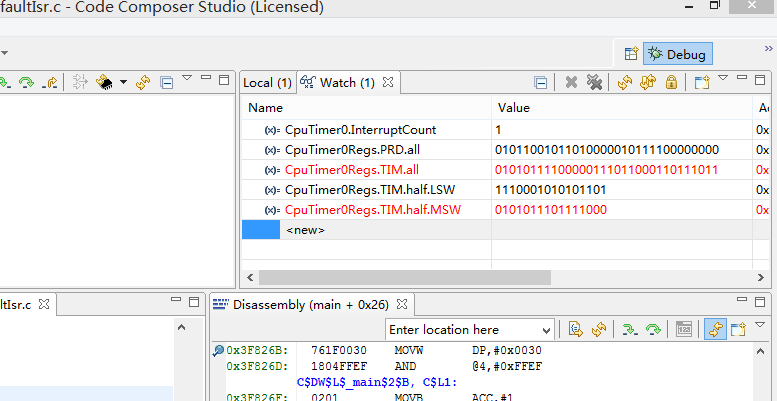Click the Value column header

coord(622,108)
